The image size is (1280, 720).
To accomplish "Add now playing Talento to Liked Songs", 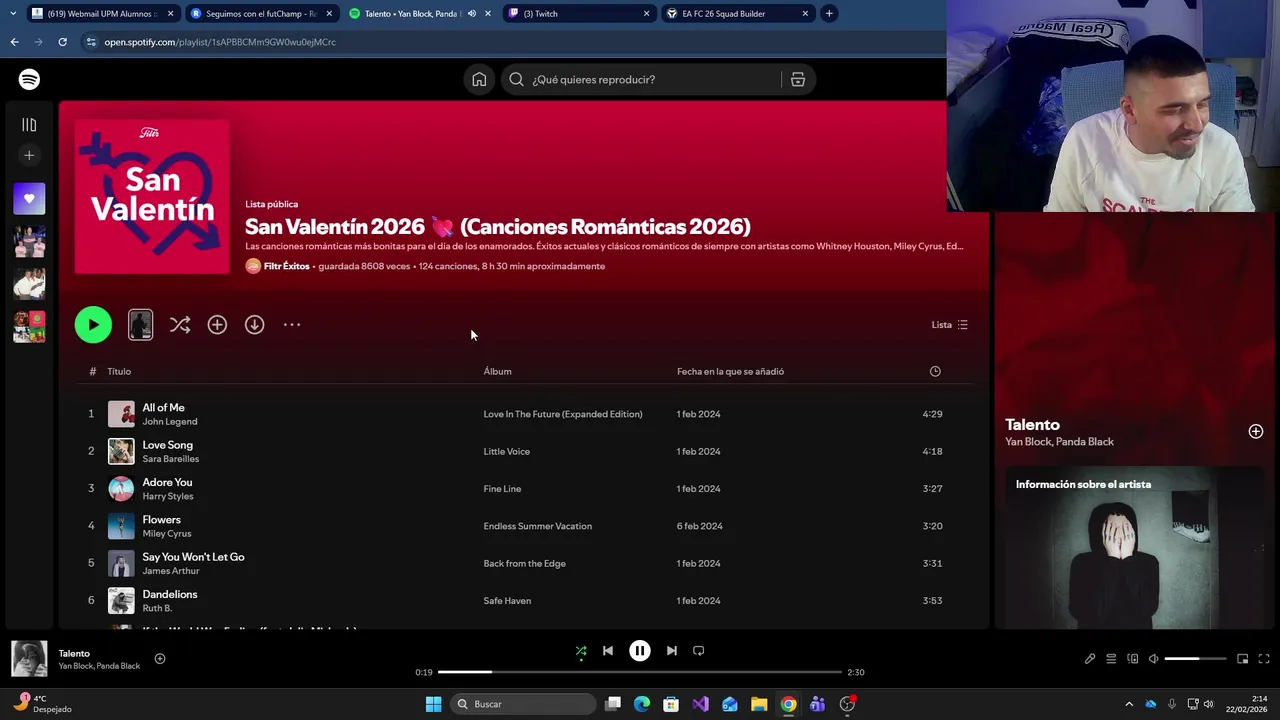I will pyautogui.click(x=159, y=658).
